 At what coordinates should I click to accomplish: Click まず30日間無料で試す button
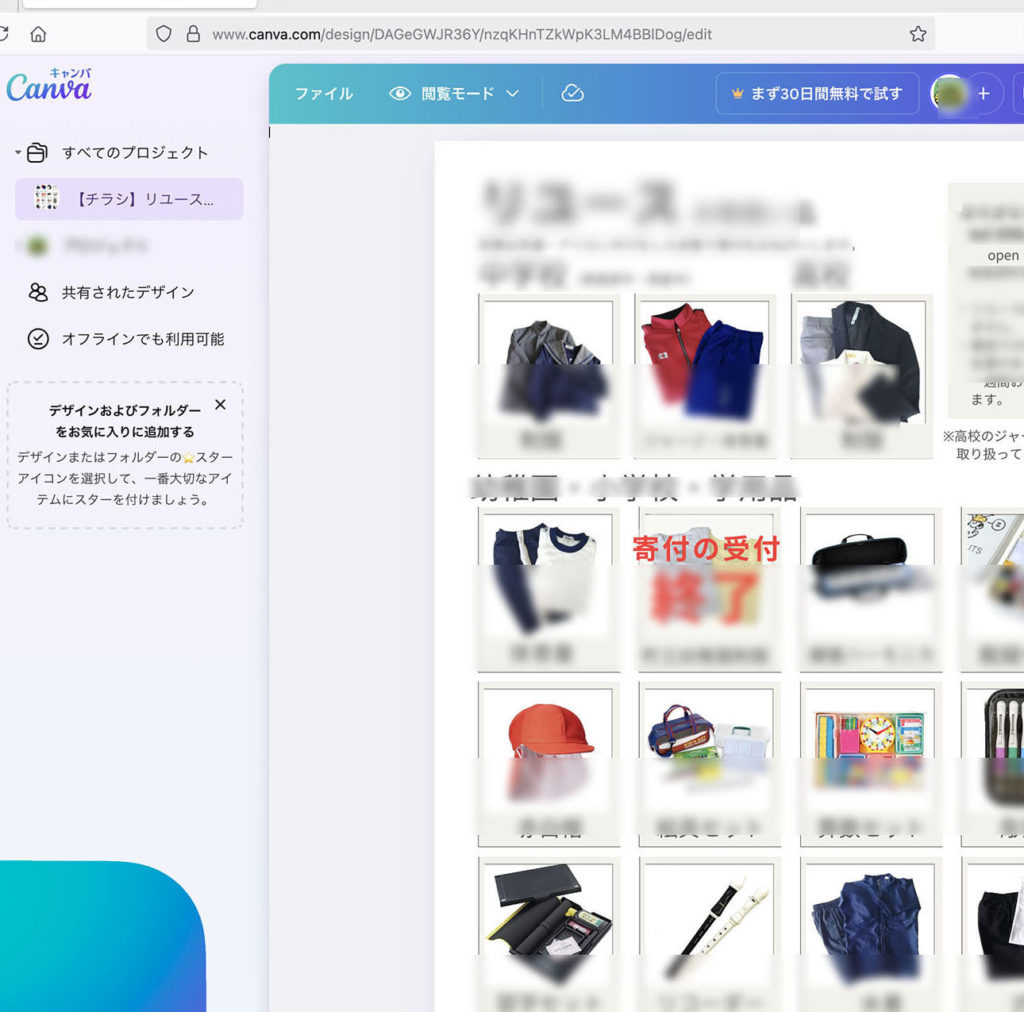tap(816, 93)
